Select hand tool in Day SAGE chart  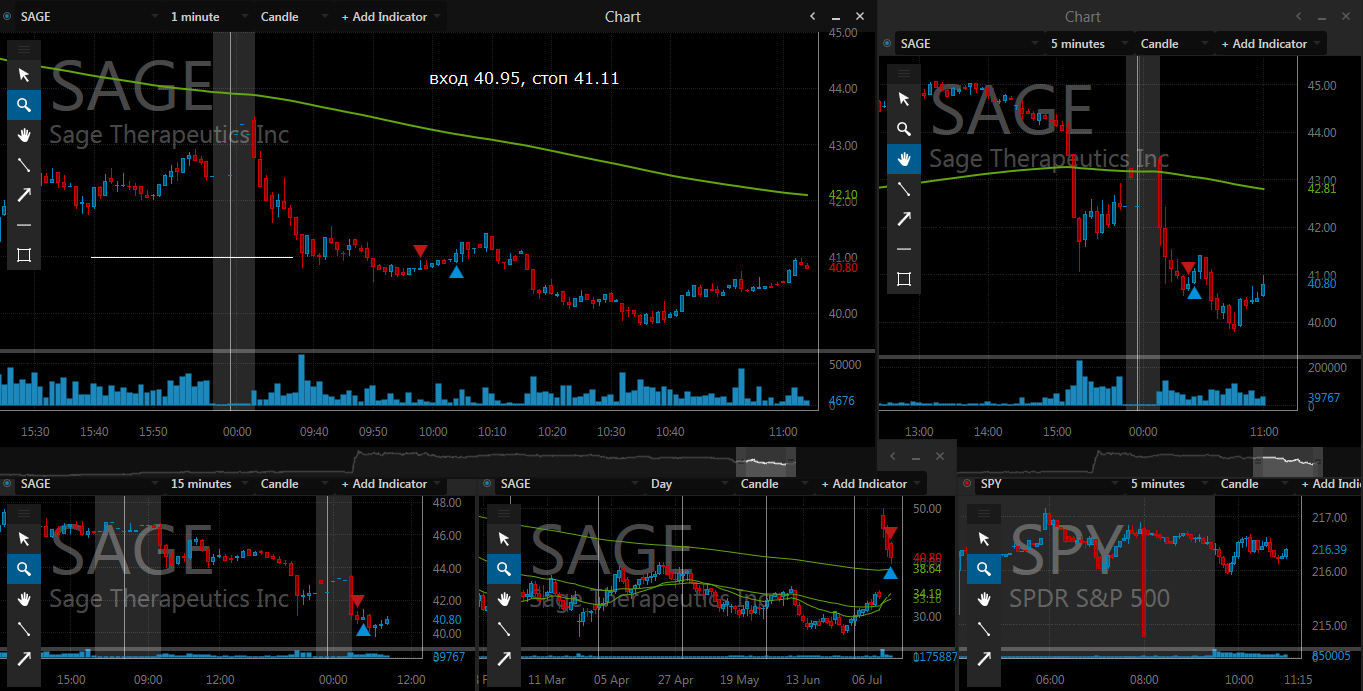(504, 599)
